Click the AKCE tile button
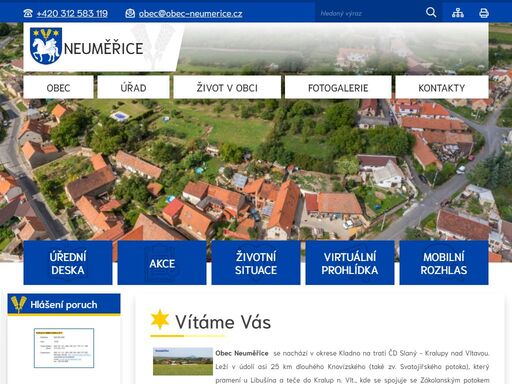512x384 pixels. click(x=162, y=263)
